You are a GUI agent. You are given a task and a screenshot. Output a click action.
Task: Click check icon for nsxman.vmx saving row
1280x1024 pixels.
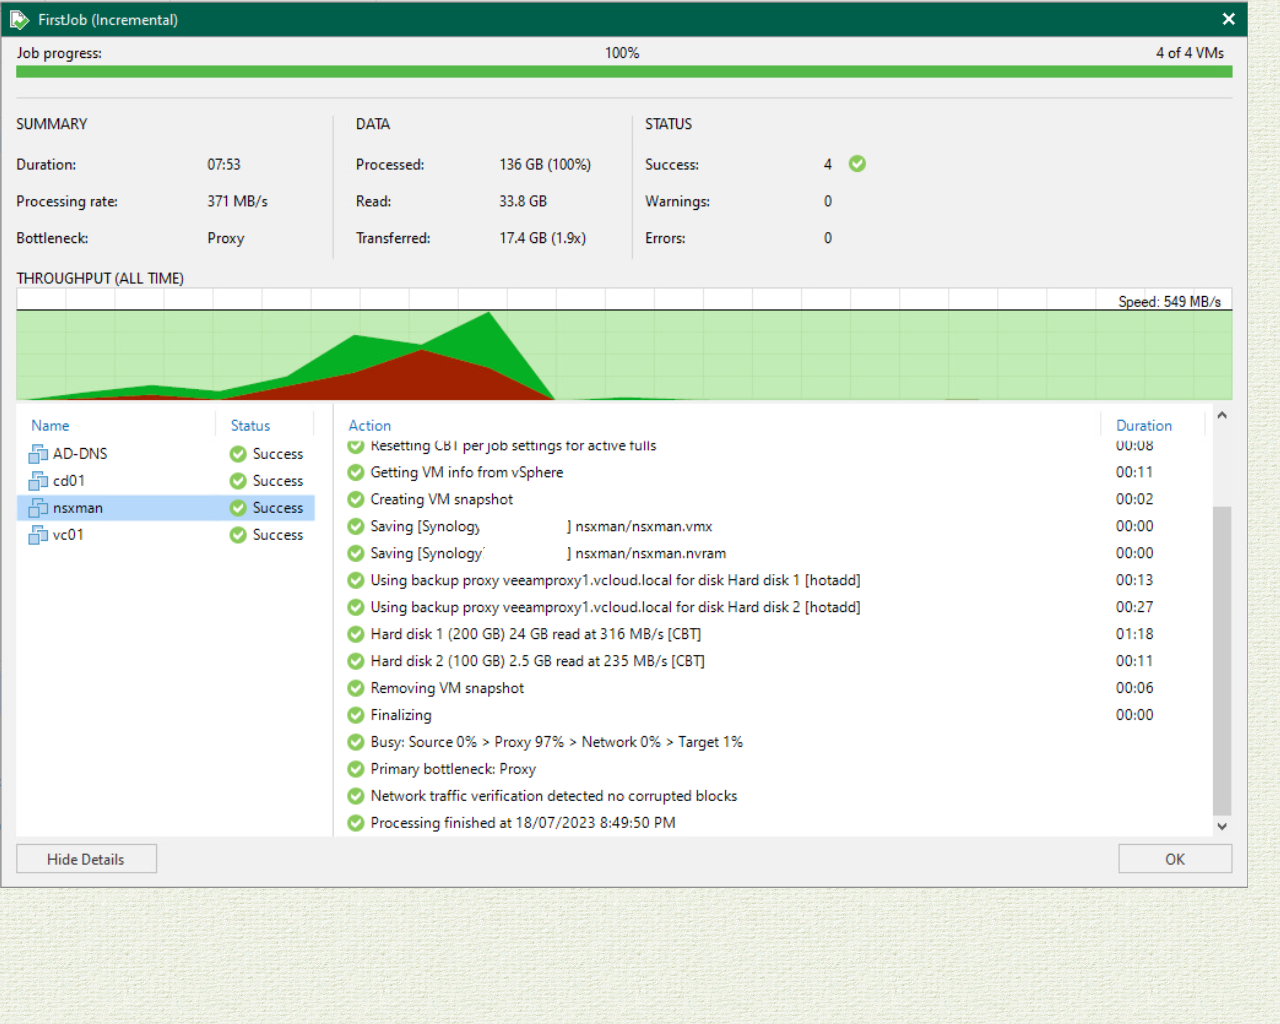pos(355,526)
